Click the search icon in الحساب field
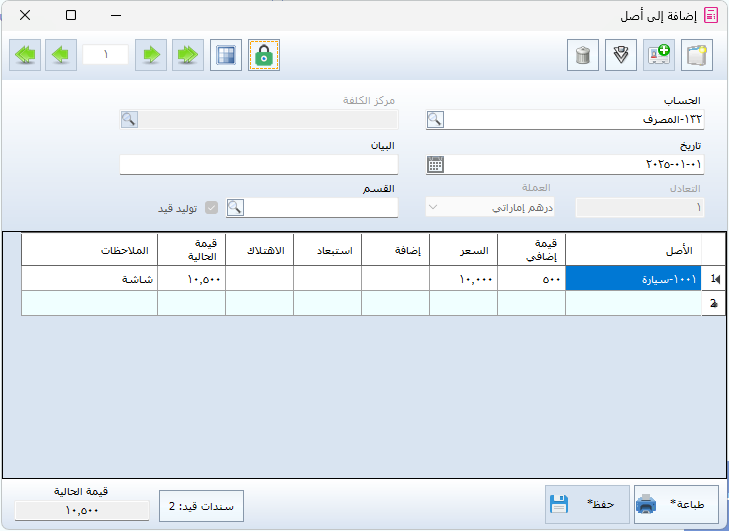Image resolution: width=729 pixels, height=531 pixels. tap(435, 120)
